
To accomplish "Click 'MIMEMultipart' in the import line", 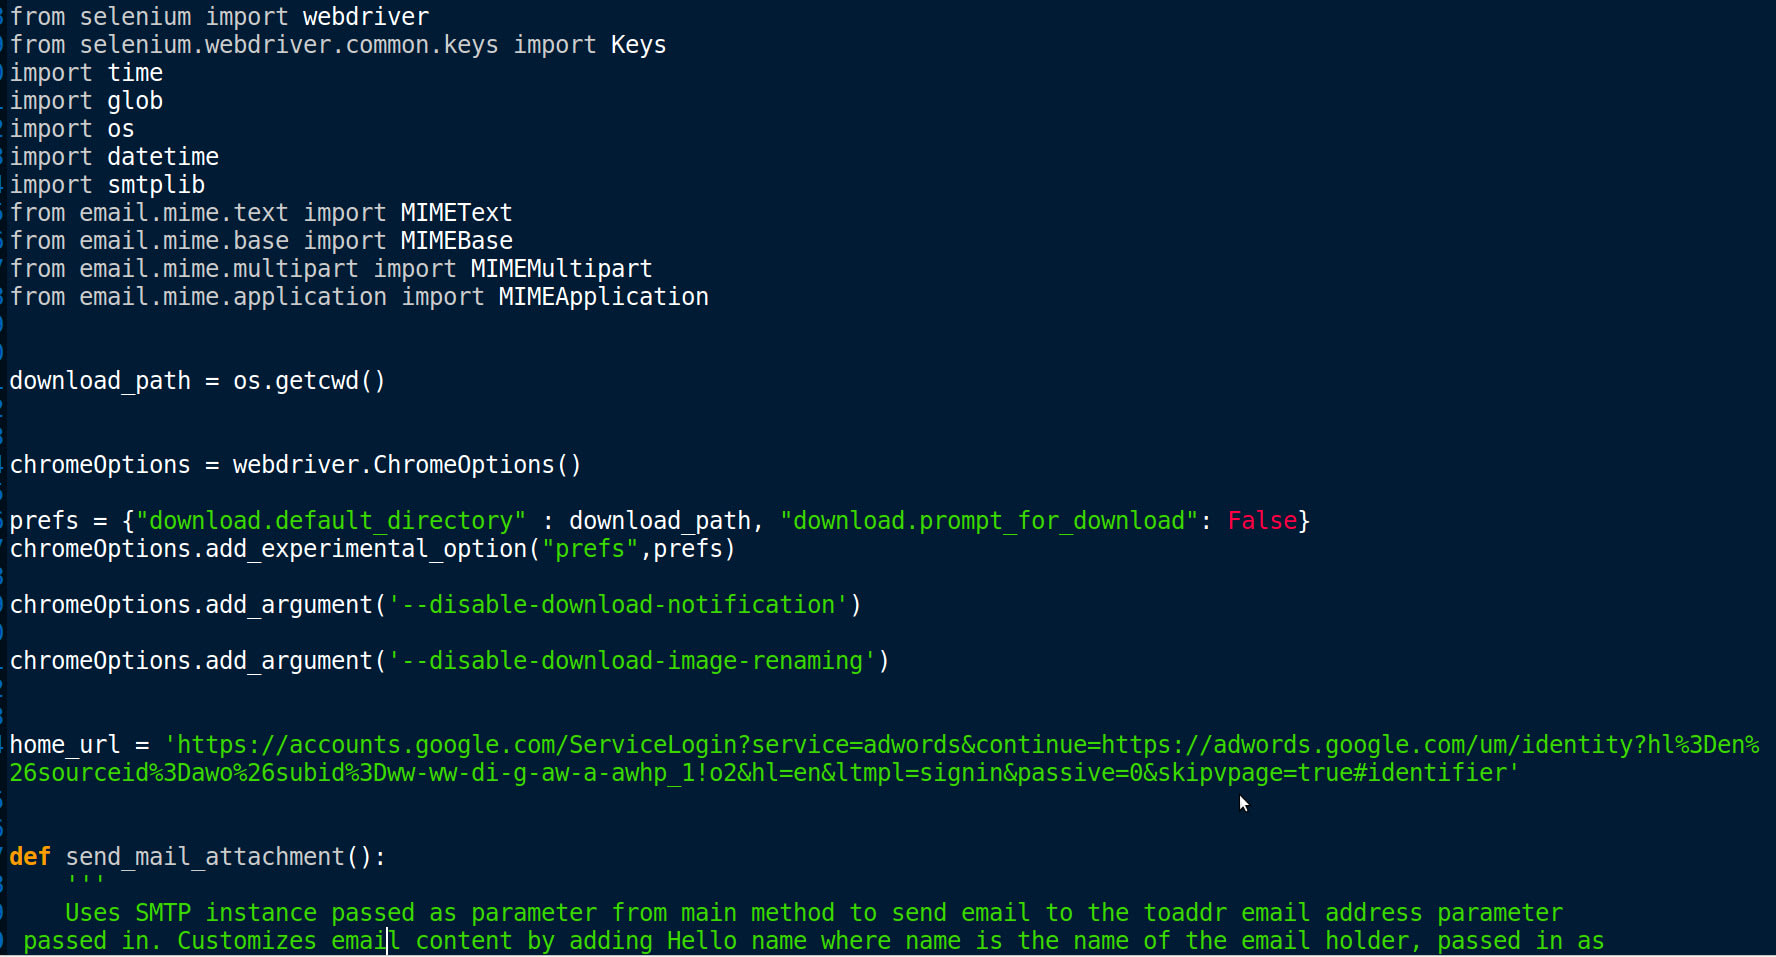I will [x=561, y=269].
